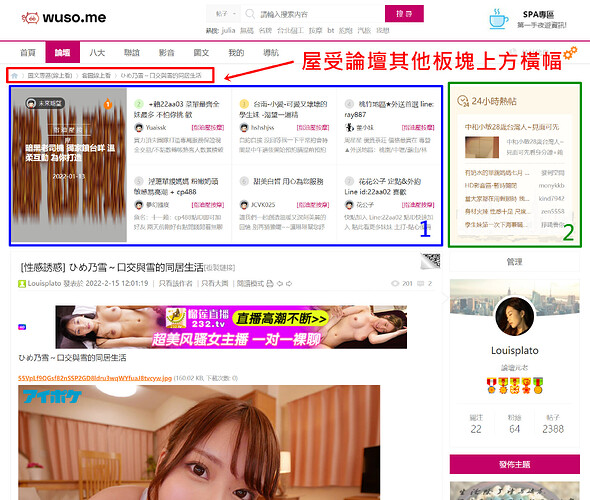Open avatar of user hshshjss
Screen dimensions: 590x500
[x=244, y=128]
